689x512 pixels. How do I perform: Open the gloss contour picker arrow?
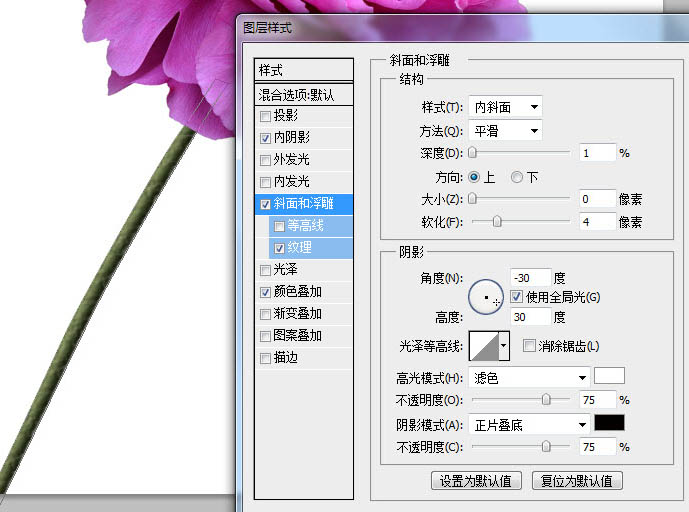coord(504,346)
